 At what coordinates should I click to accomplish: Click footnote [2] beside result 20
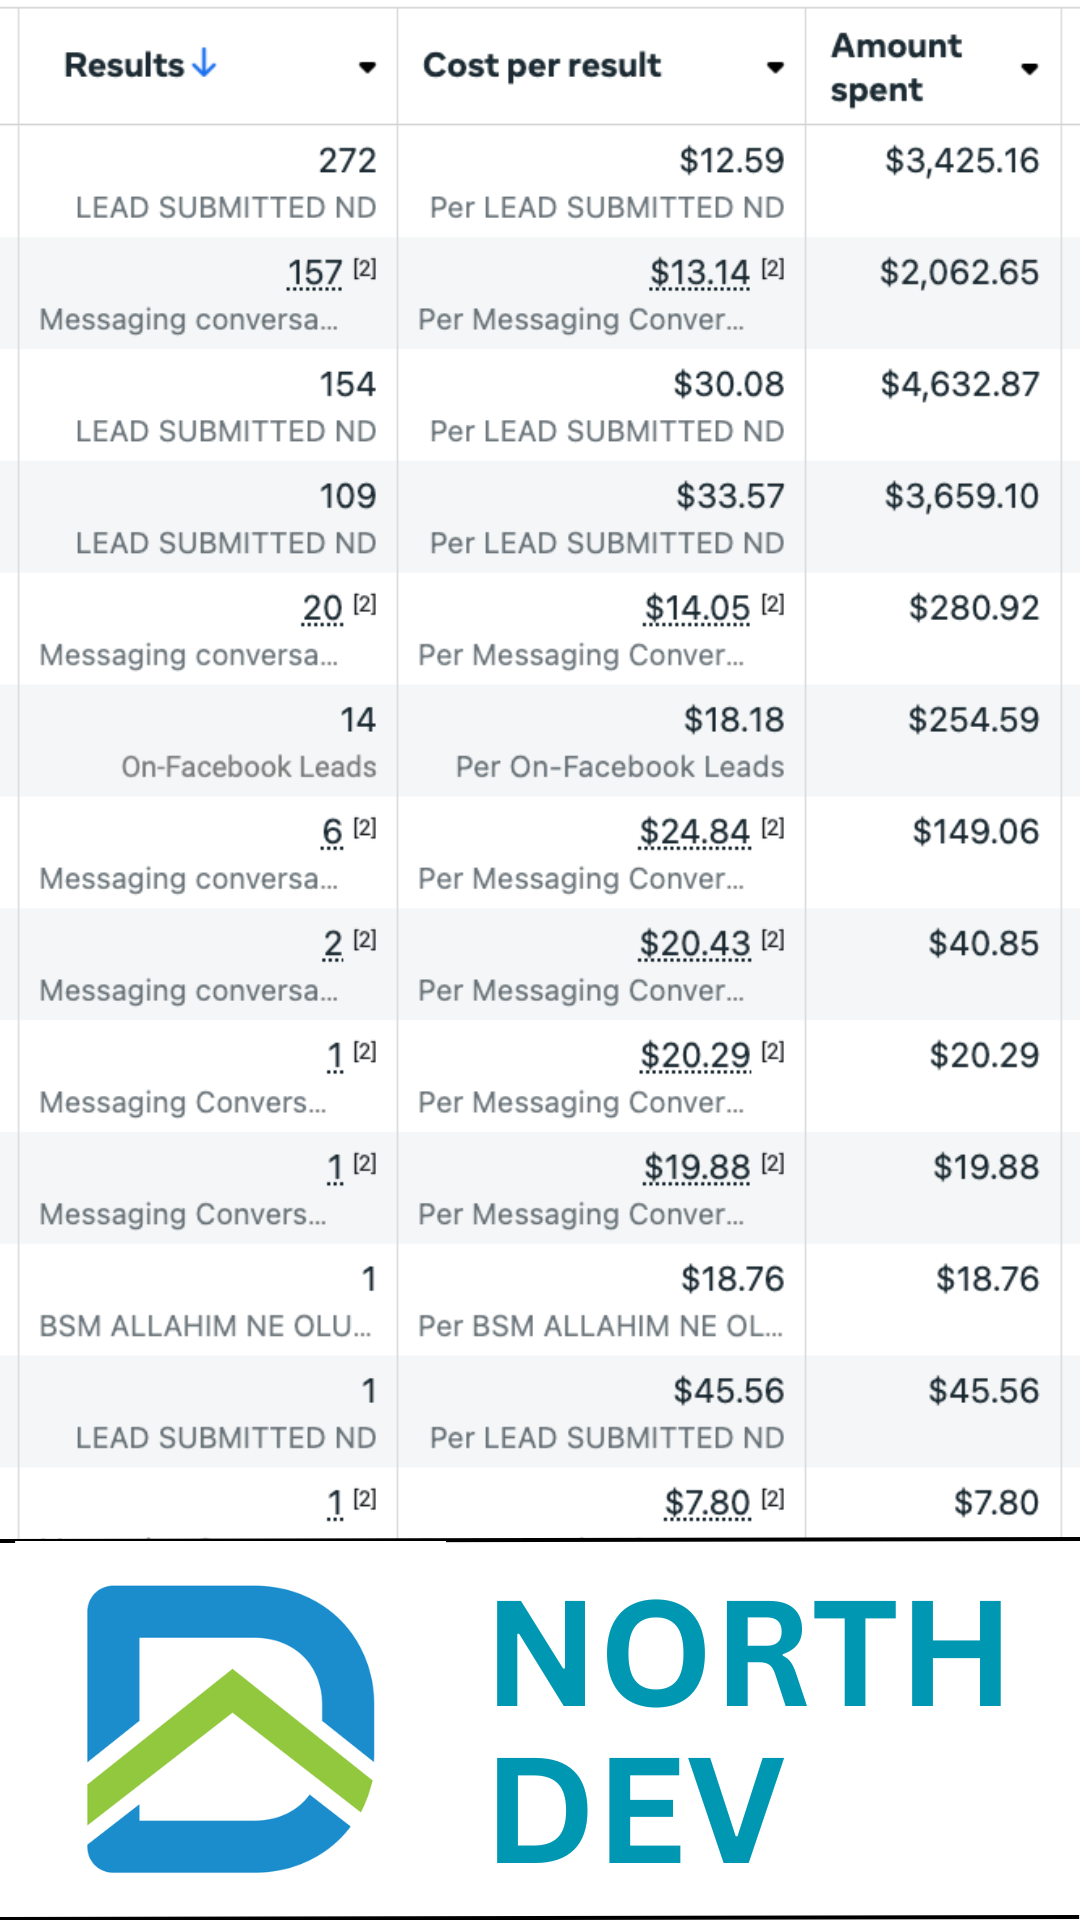(365, 604)
